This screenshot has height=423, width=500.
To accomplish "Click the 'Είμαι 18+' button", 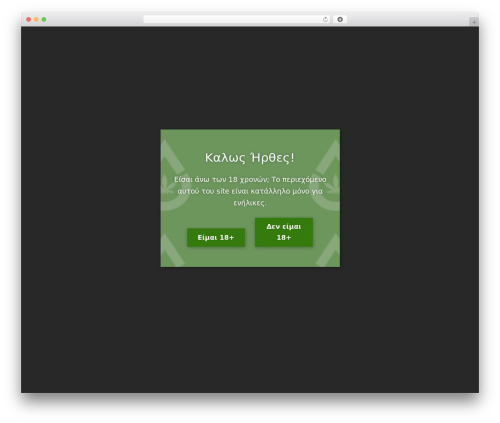I will (x=216, y=237).
